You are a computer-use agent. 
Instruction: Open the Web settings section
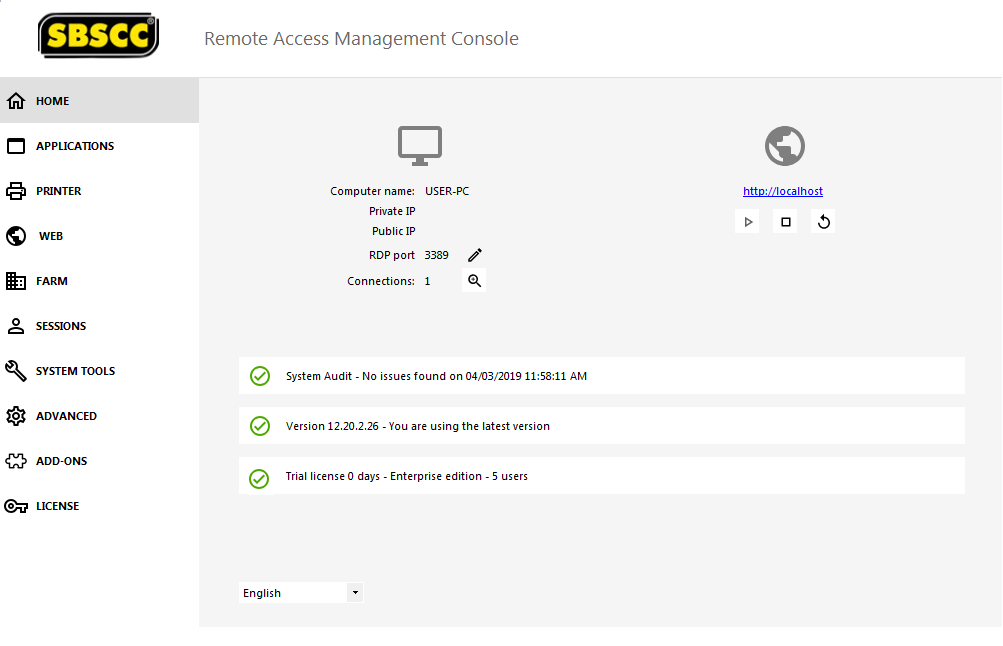(50, 236)
